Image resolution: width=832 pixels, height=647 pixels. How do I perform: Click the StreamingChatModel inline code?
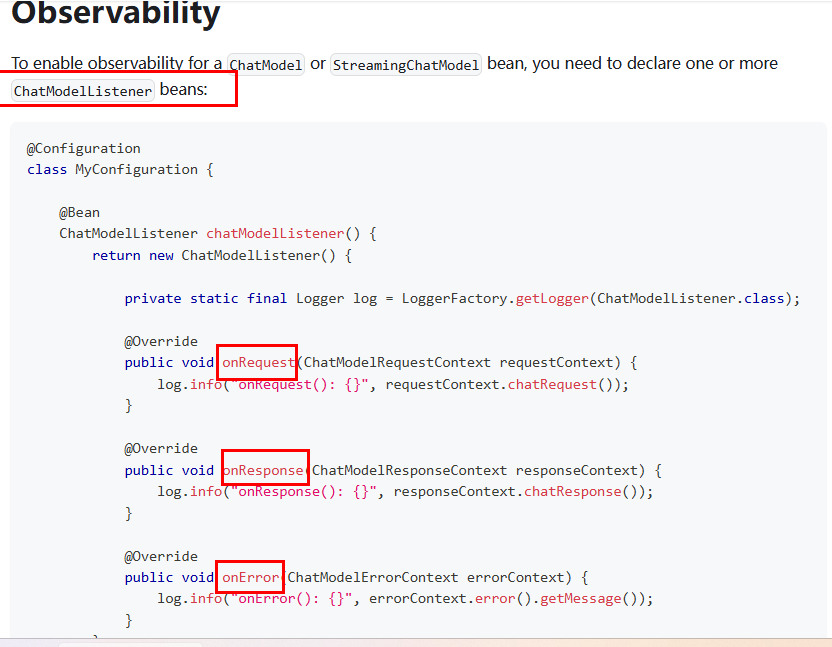(x=406, y=65)
